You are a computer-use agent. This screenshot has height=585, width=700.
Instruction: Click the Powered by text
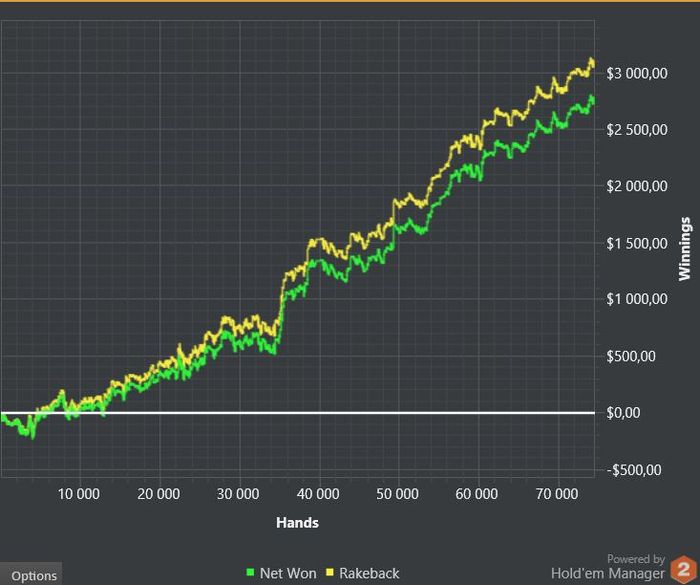pyautogui.click(x=636, y=559)
